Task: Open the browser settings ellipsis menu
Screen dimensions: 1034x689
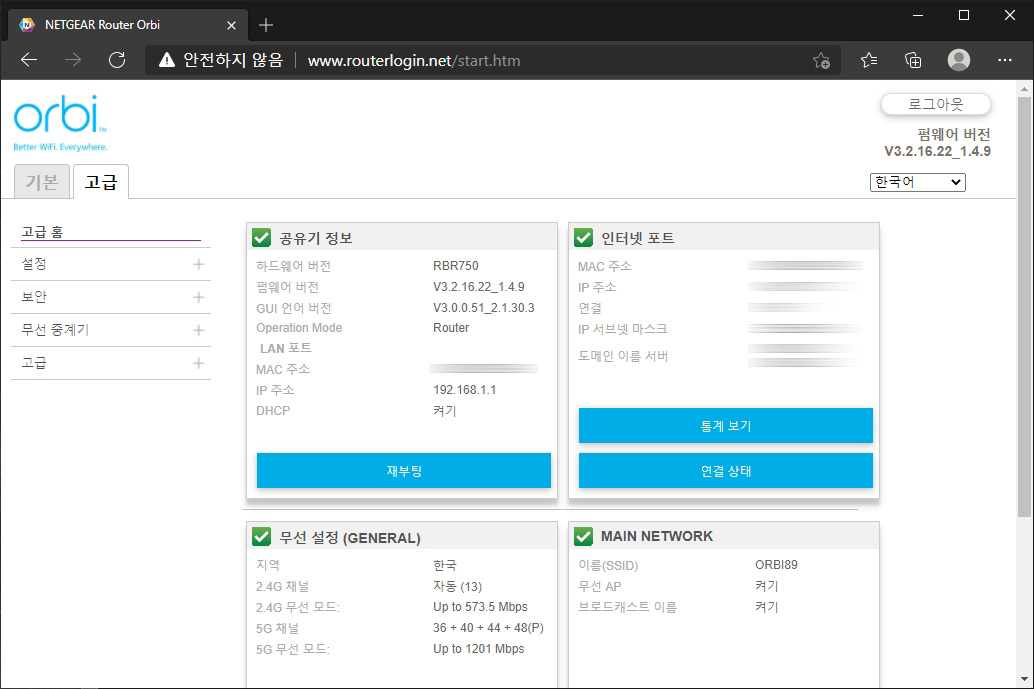Action: tap(1005, 60)
